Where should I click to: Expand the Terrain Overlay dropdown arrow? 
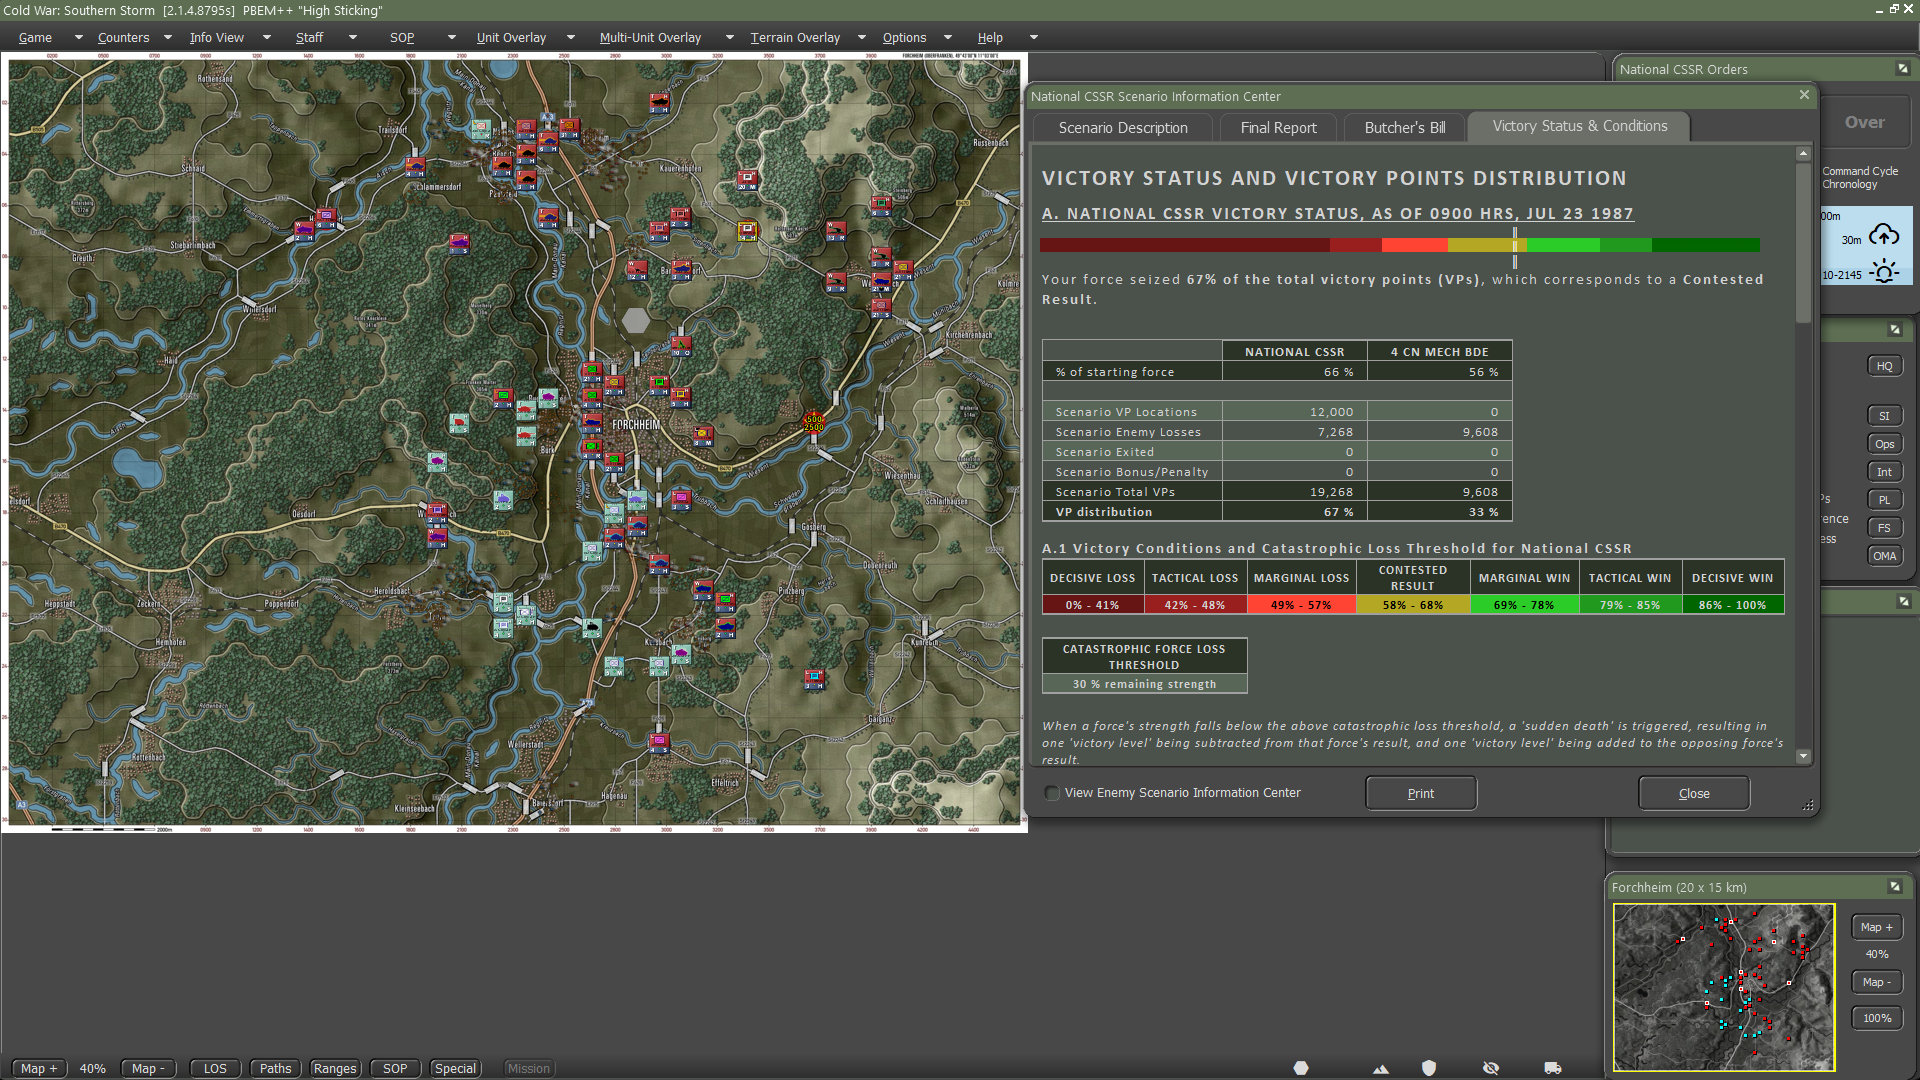point(861,38)
